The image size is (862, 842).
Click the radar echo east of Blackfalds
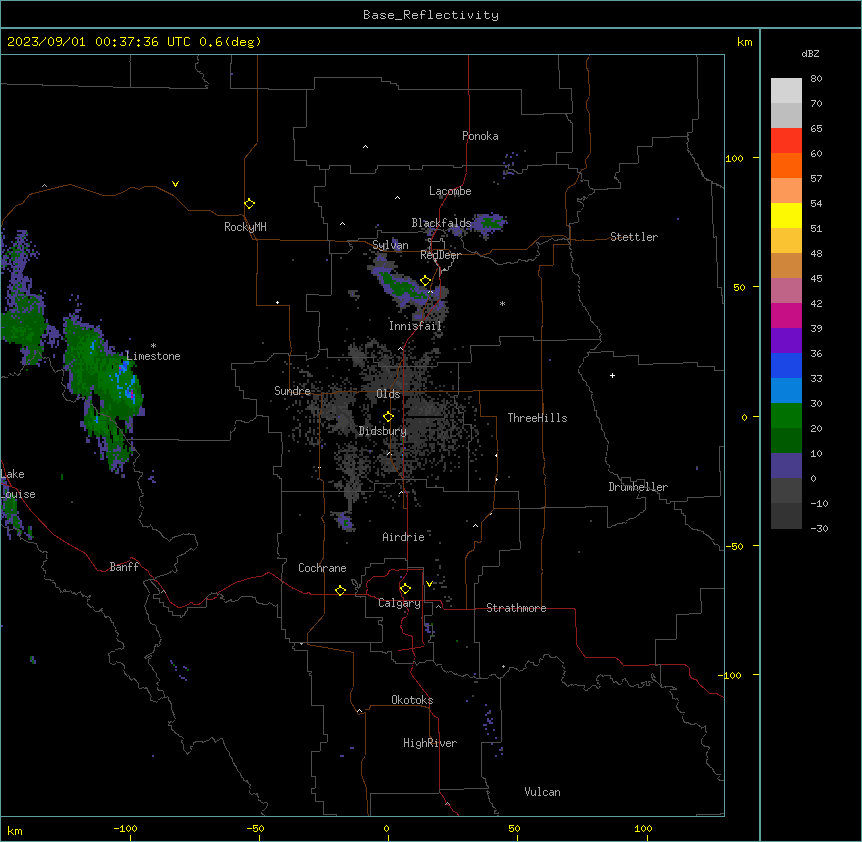tap(489, 222)
